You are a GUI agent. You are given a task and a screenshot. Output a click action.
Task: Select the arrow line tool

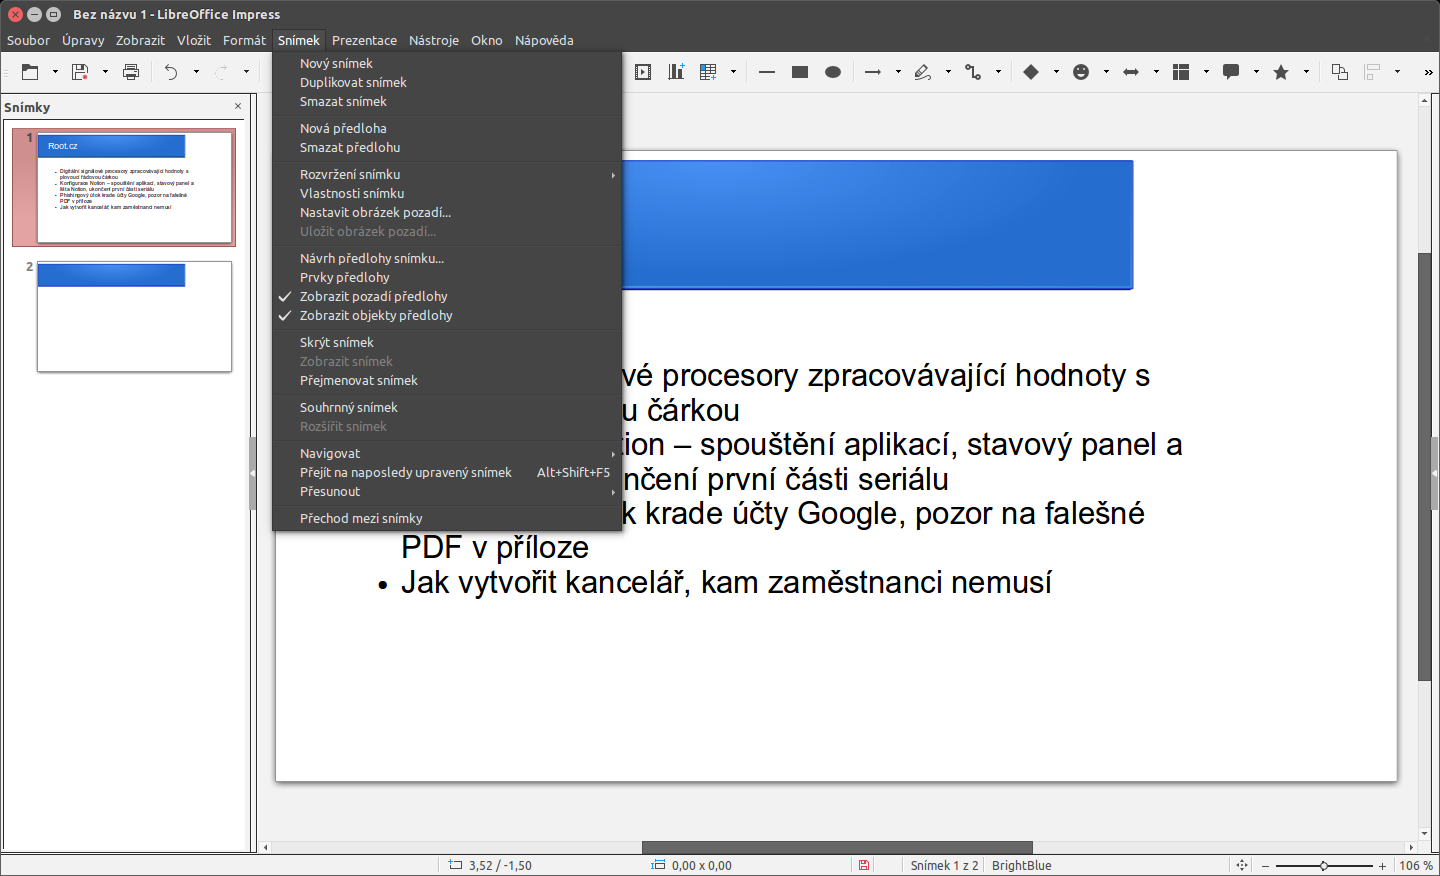tap(873, 72)
